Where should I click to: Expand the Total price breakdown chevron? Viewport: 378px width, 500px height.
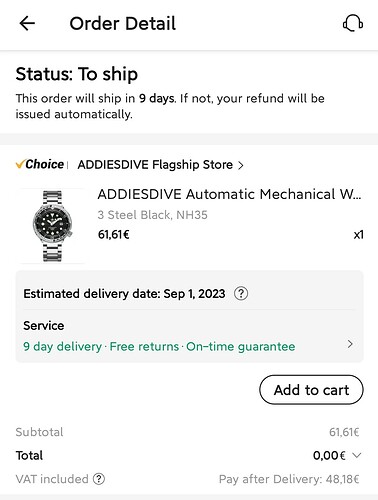[356, 455]
